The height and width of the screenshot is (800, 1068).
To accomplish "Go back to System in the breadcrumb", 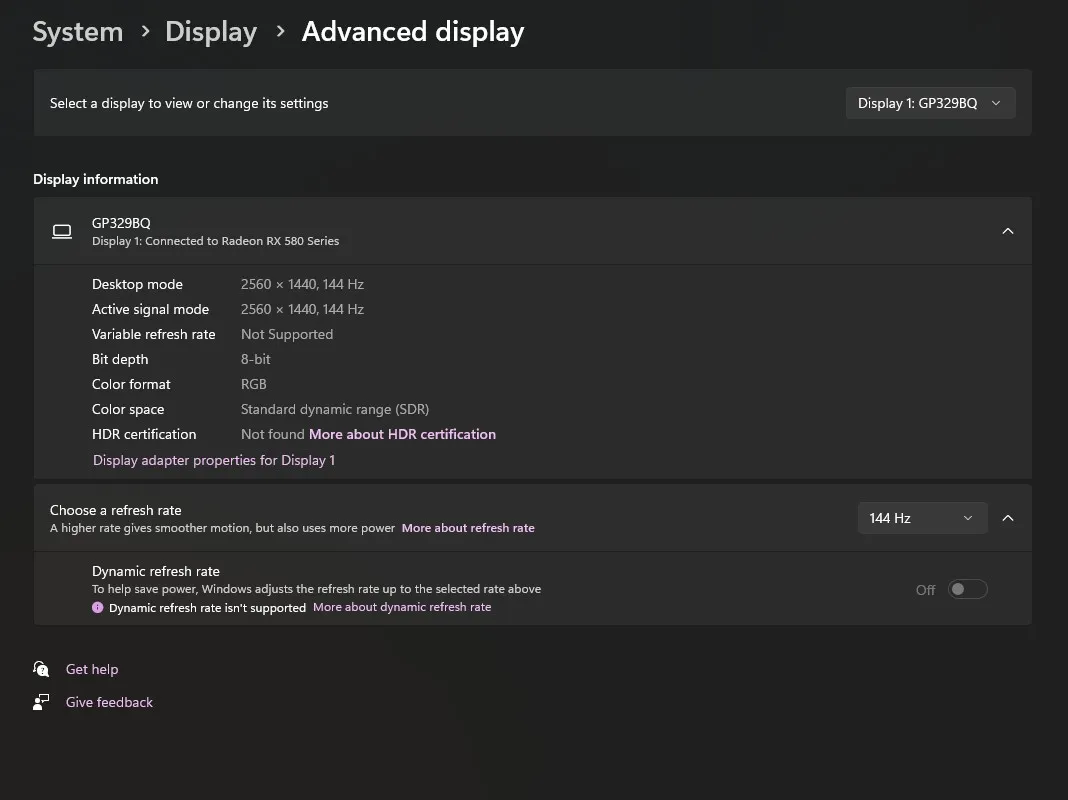I will coord(78,32).
